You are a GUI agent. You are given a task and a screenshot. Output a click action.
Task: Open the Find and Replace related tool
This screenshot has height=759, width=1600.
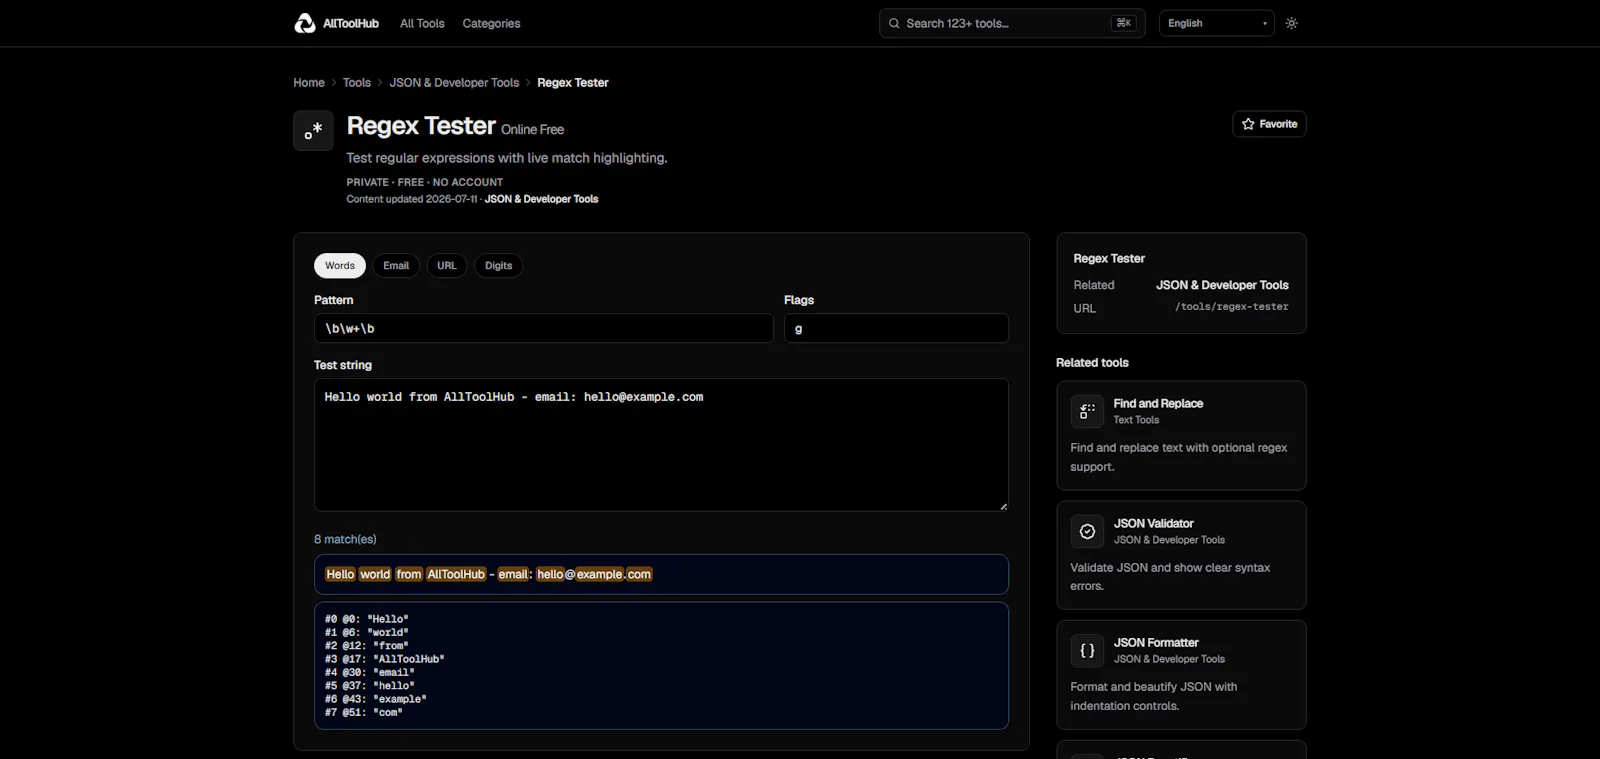tap(1181, 435)
